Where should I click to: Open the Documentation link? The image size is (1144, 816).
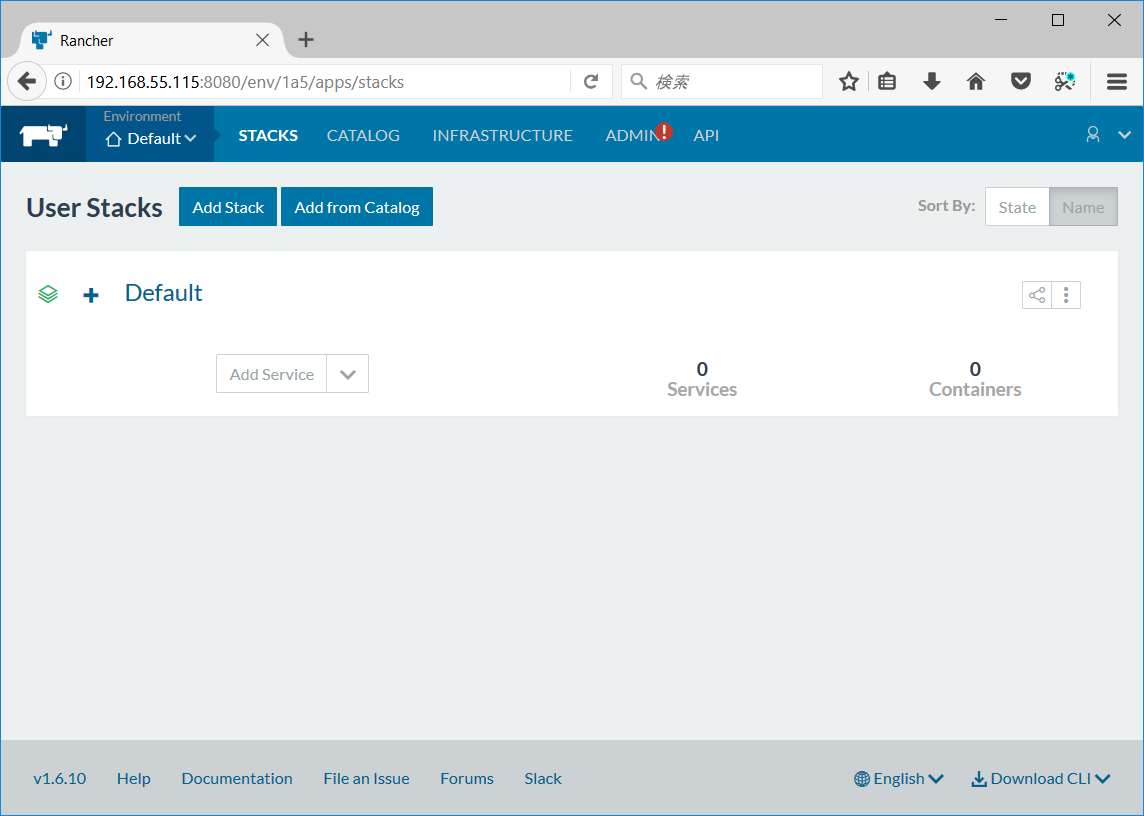click(x=237, y=779)
